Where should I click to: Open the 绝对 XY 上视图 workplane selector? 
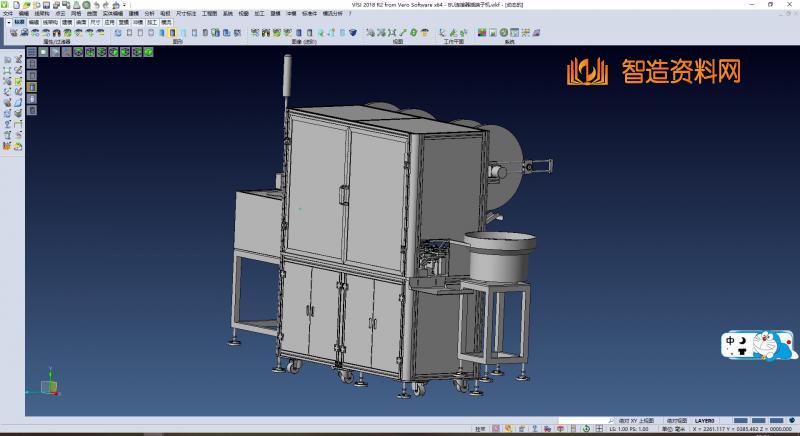click(x=636, y=420)
